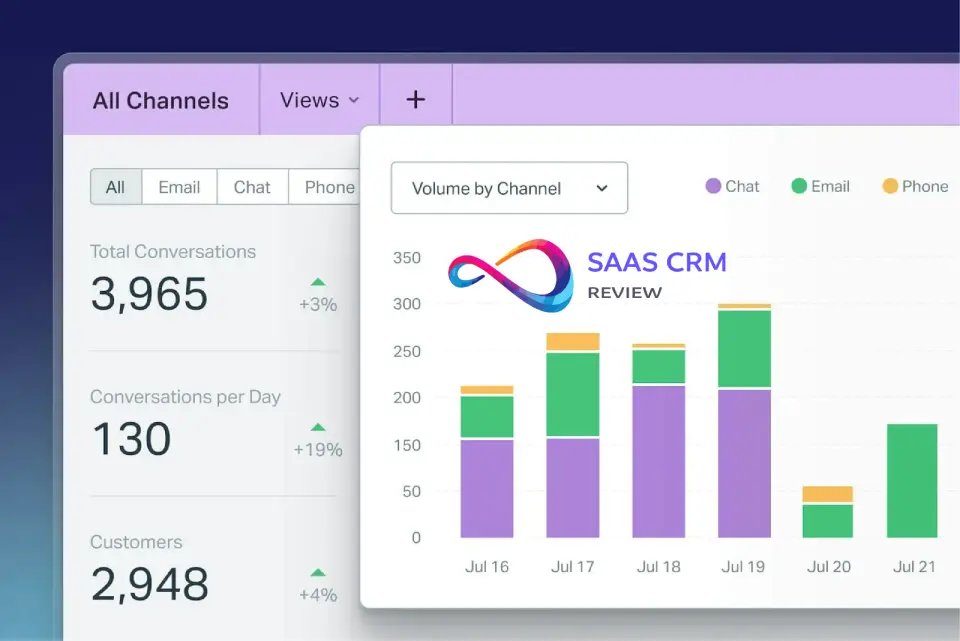Click the purple Chat segment for Jul 18
960x641 pixels.
coord(658,461)
